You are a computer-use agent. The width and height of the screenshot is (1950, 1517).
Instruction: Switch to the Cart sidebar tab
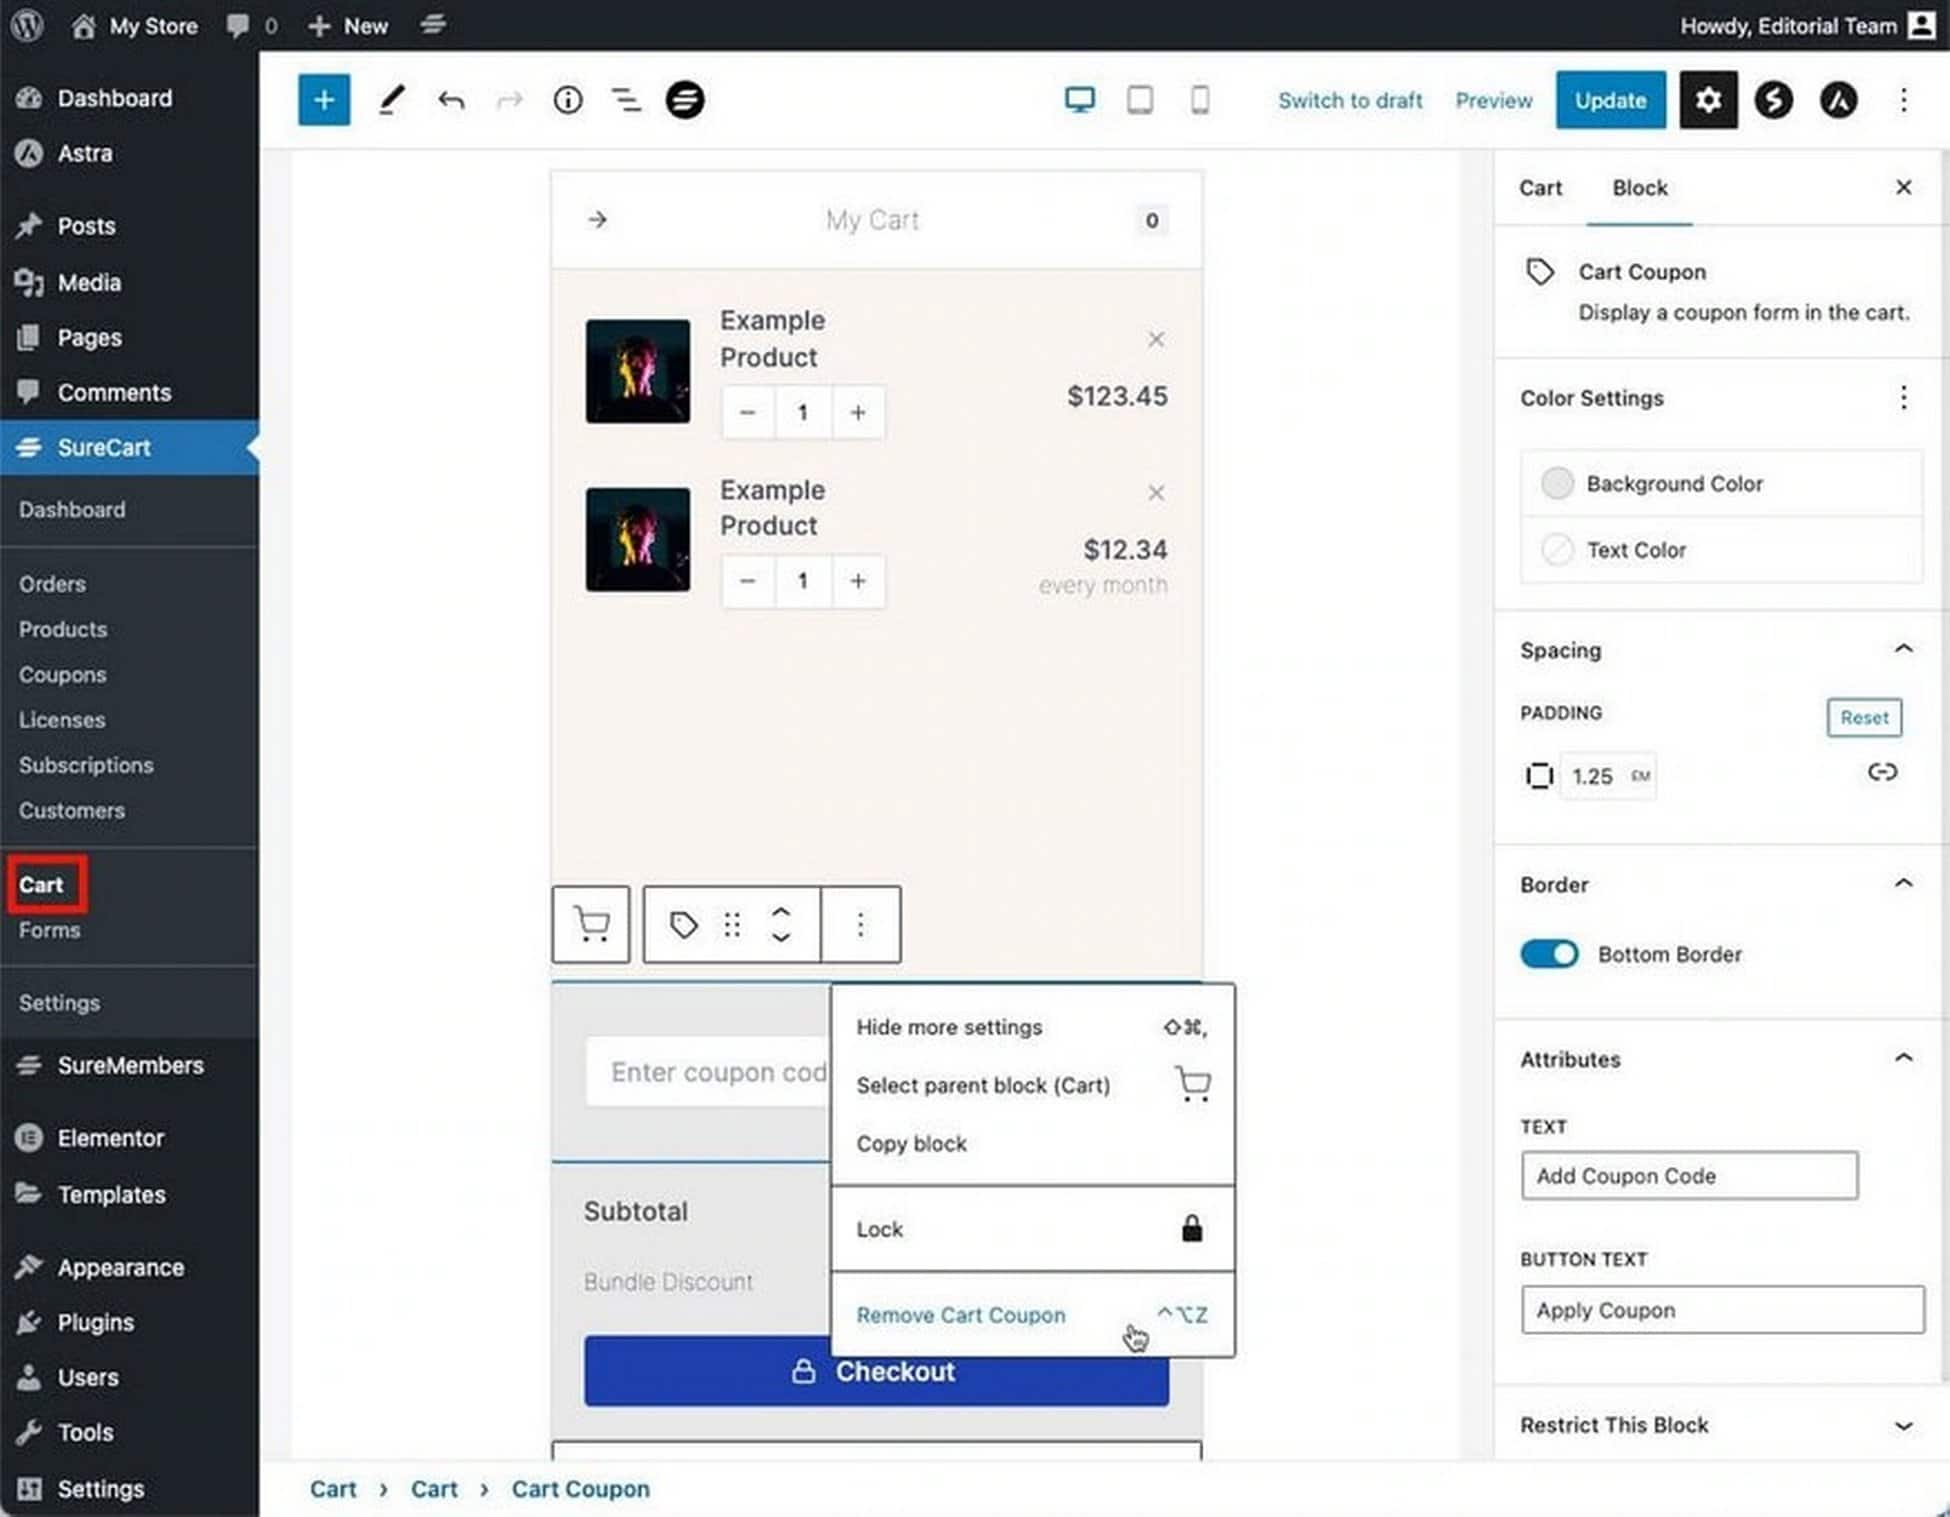coord(1539,188)
